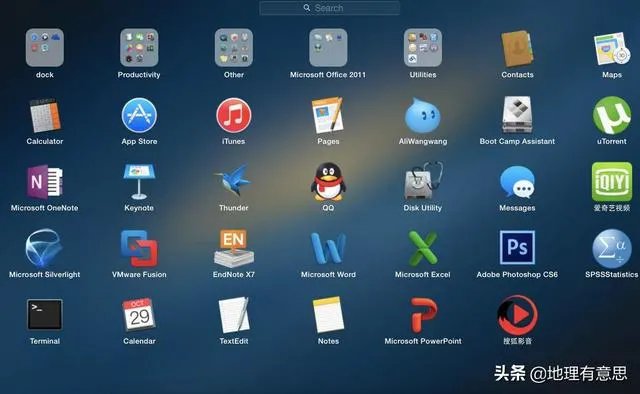The image size is (640, 394).
Task: Launch Microsoft Word
Action: (x=328, y=248)
